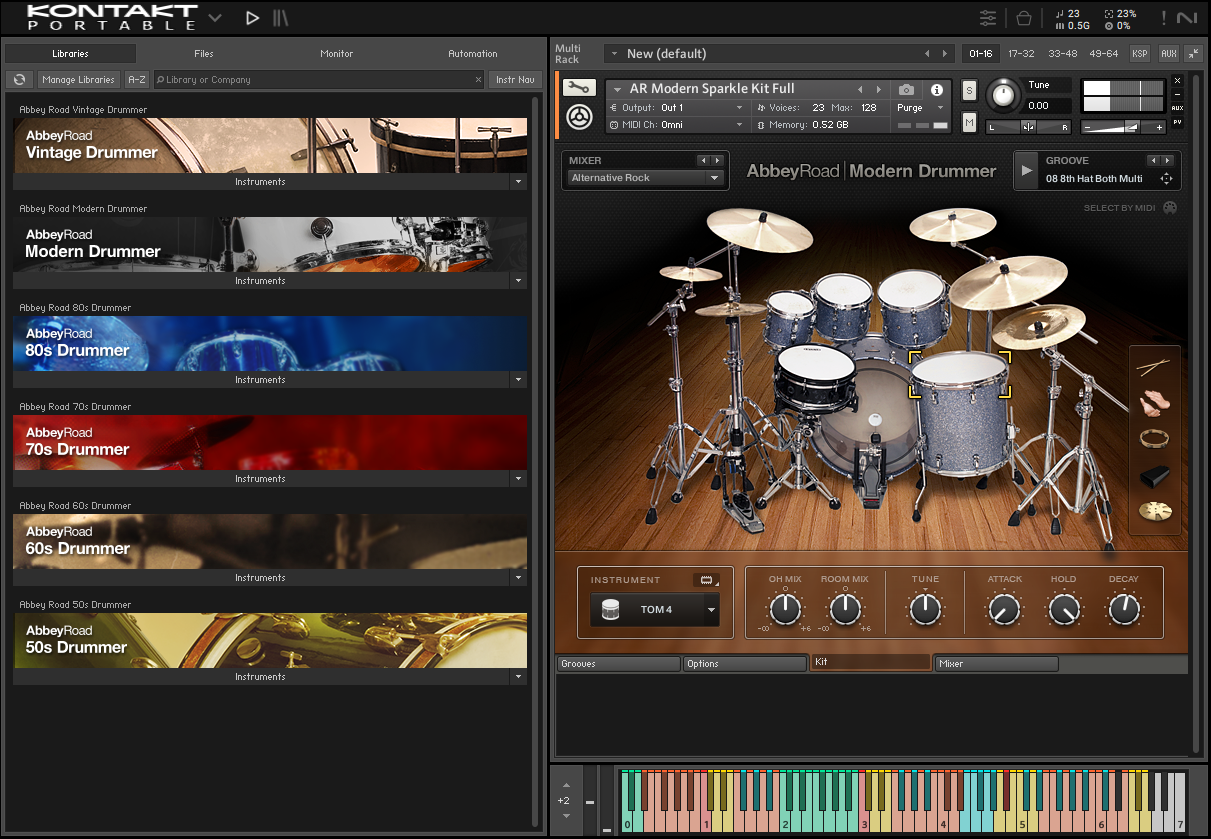
Task: Open the TOM 4 instrument dropdown
Action: point(655,610)
